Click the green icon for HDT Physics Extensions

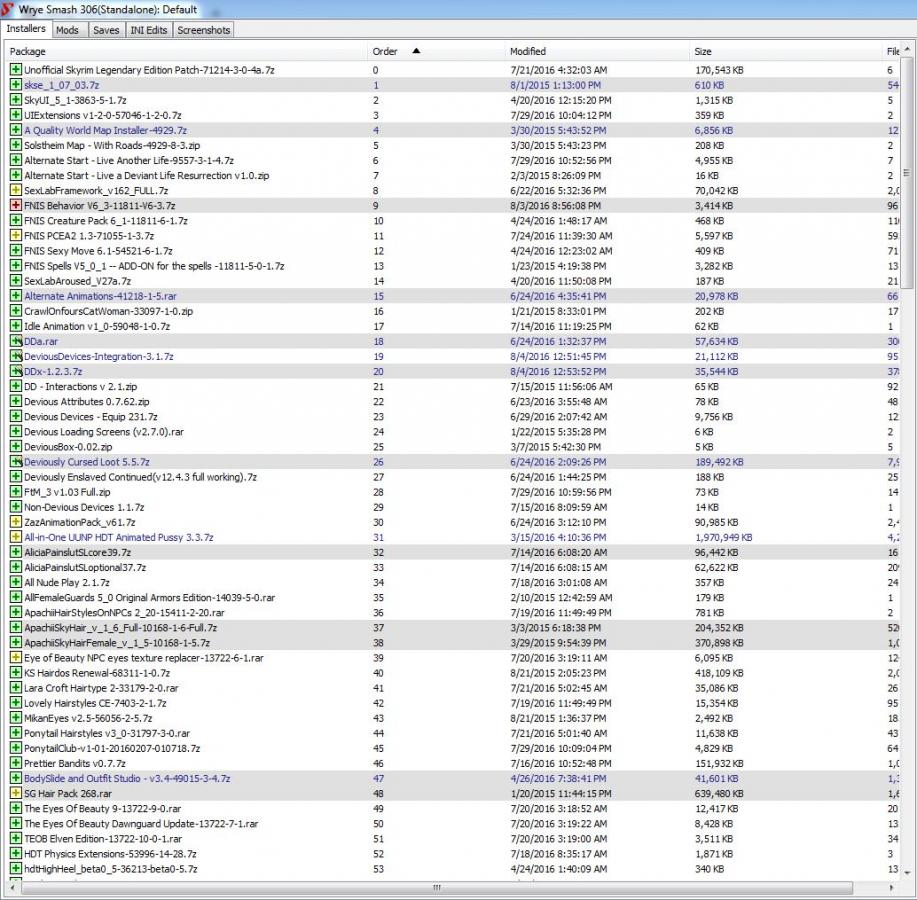pos(16,853)
